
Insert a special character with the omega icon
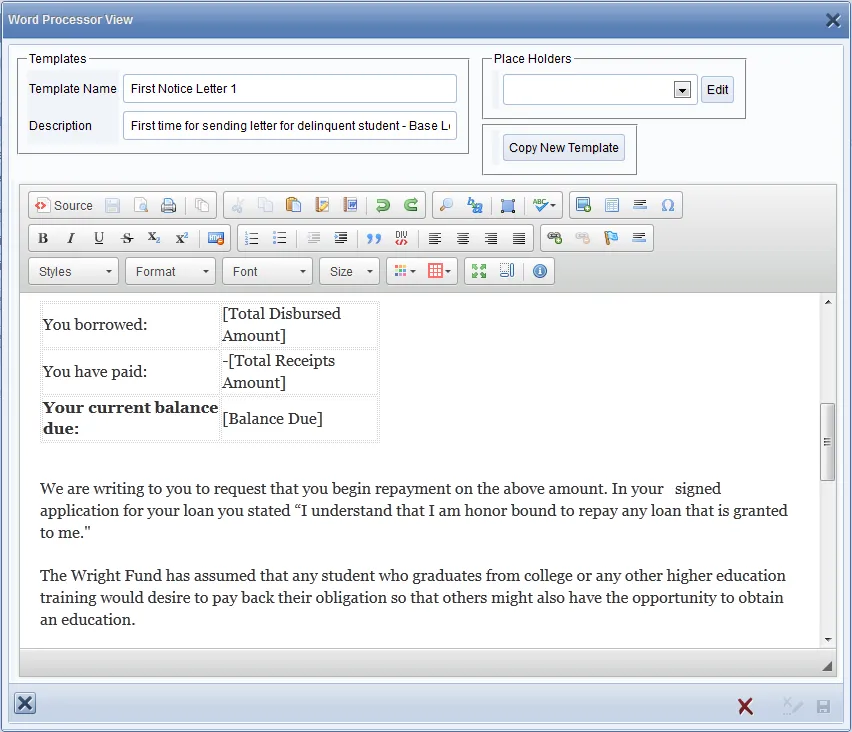coord(667,205)
